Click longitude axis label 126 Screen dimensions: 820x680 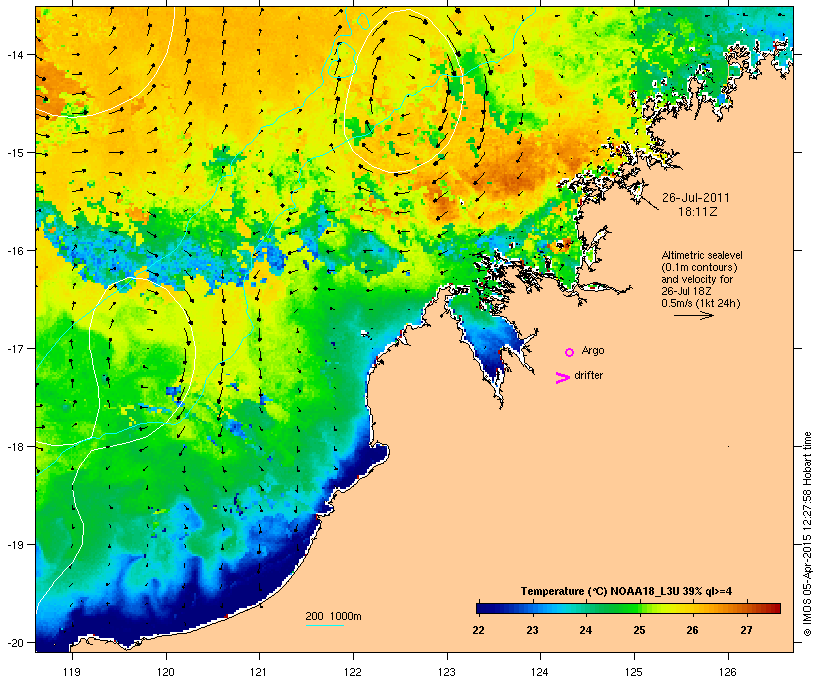point(728,672)
